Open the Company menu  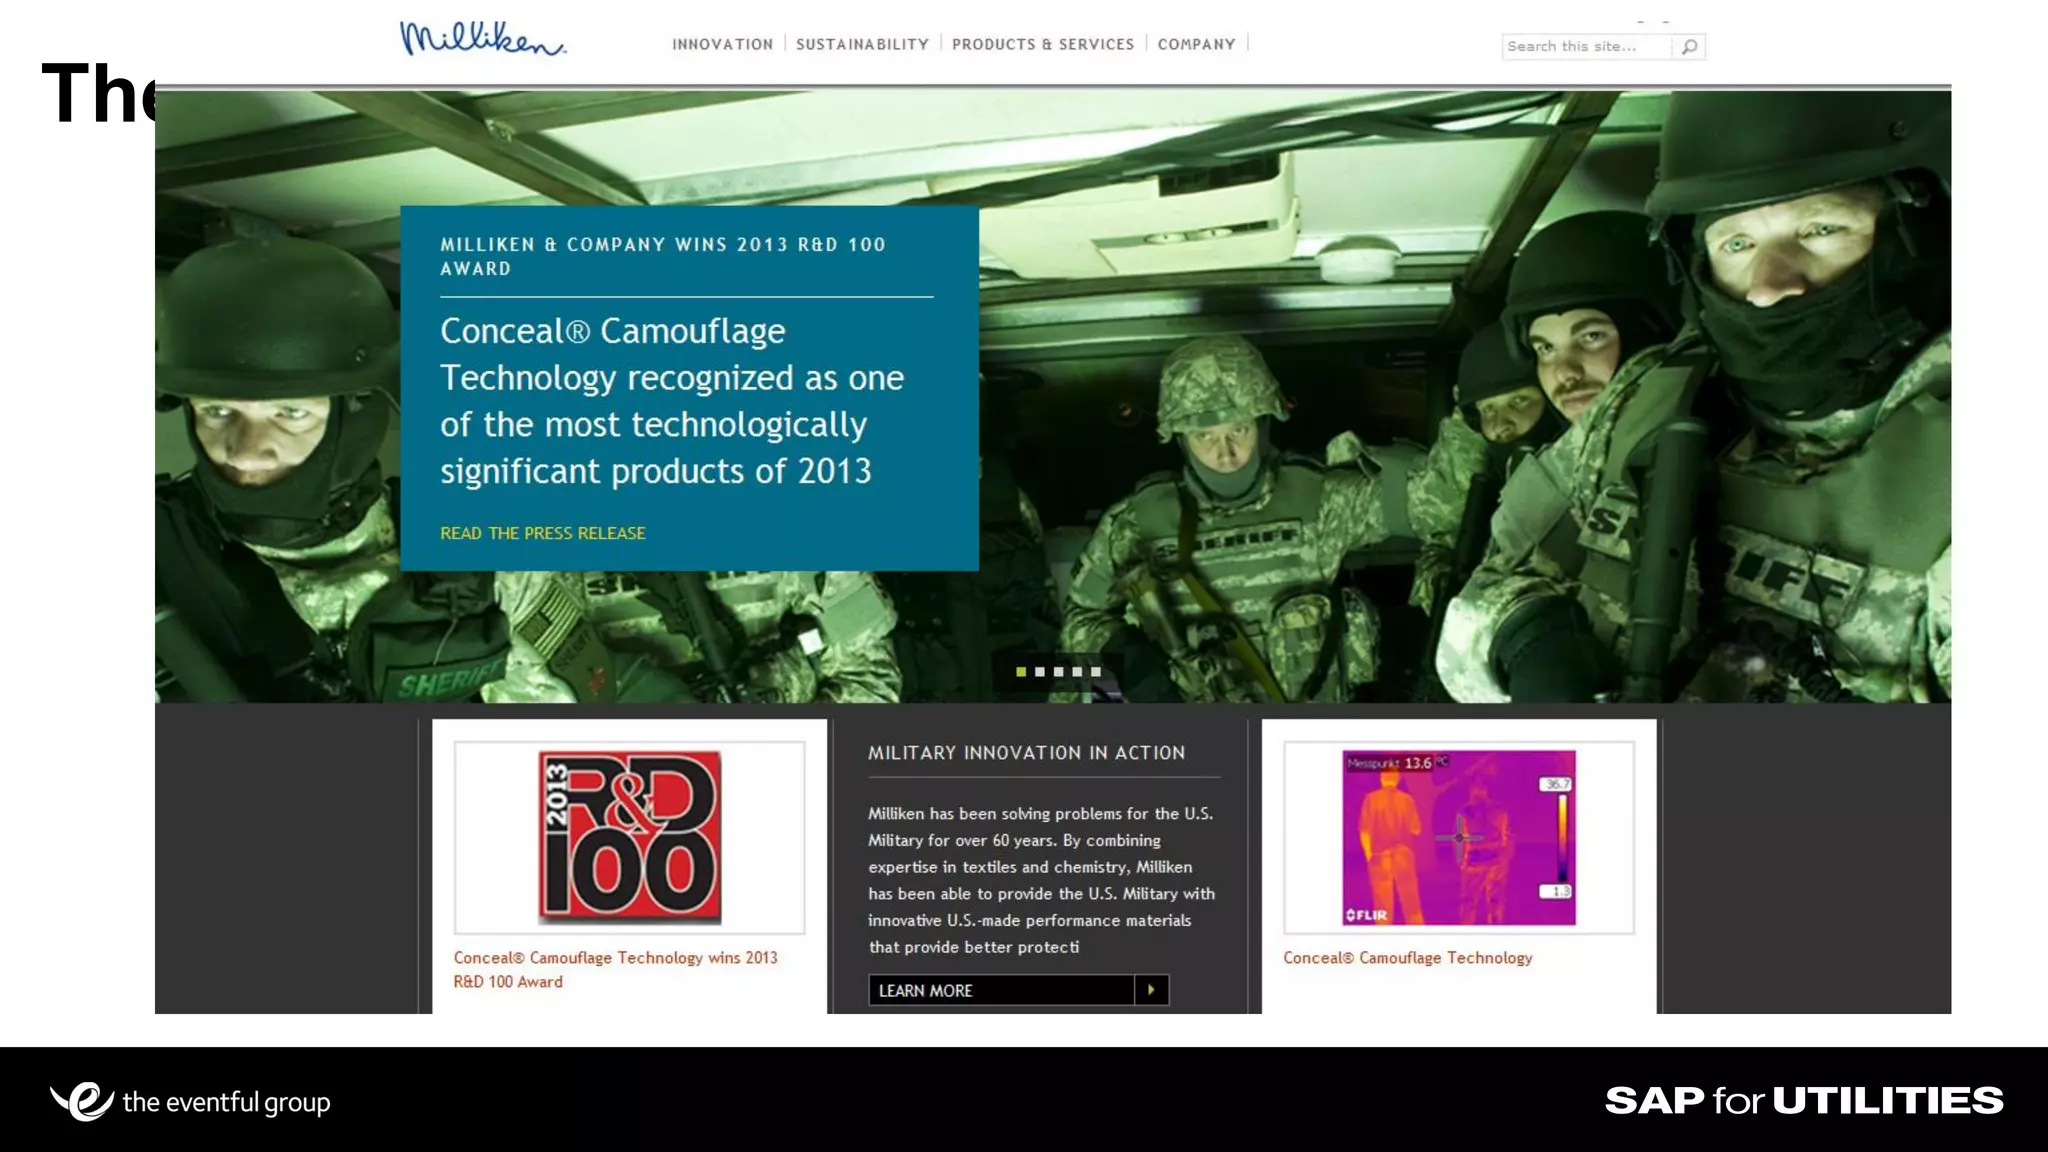point(1196,44)
